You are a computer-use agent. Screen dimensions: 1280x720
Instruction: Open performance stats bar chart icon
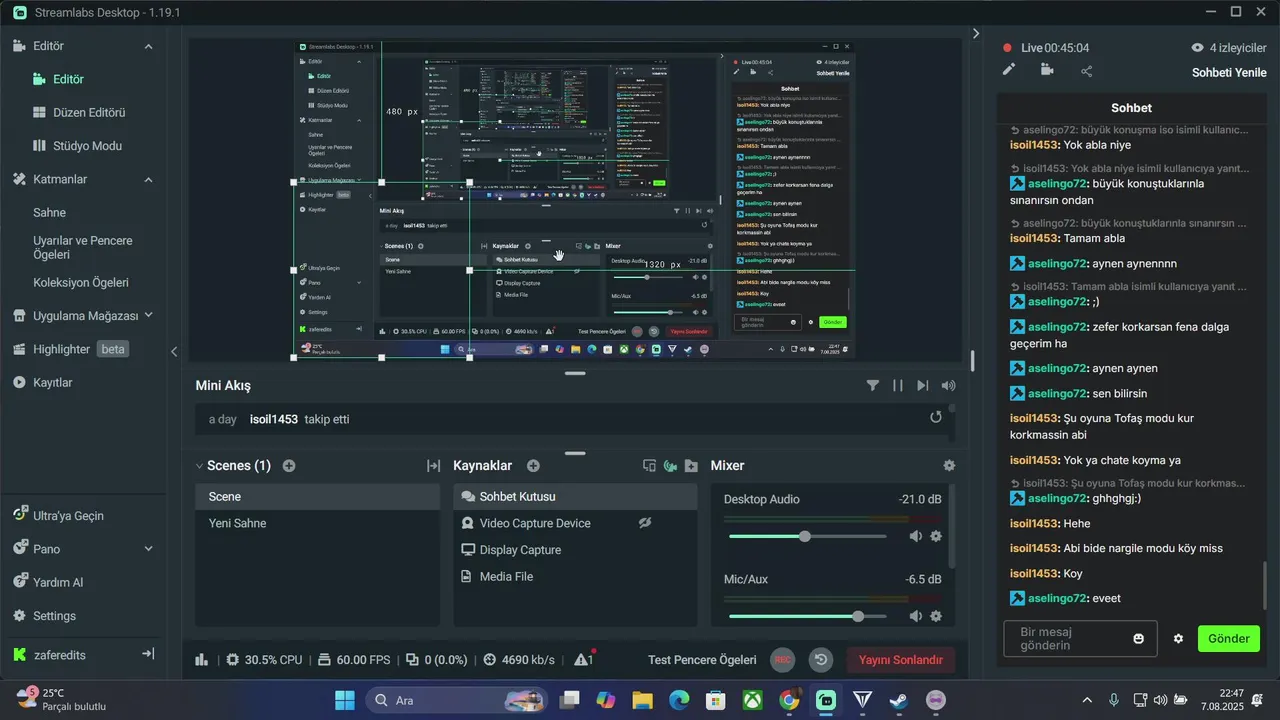202,660
